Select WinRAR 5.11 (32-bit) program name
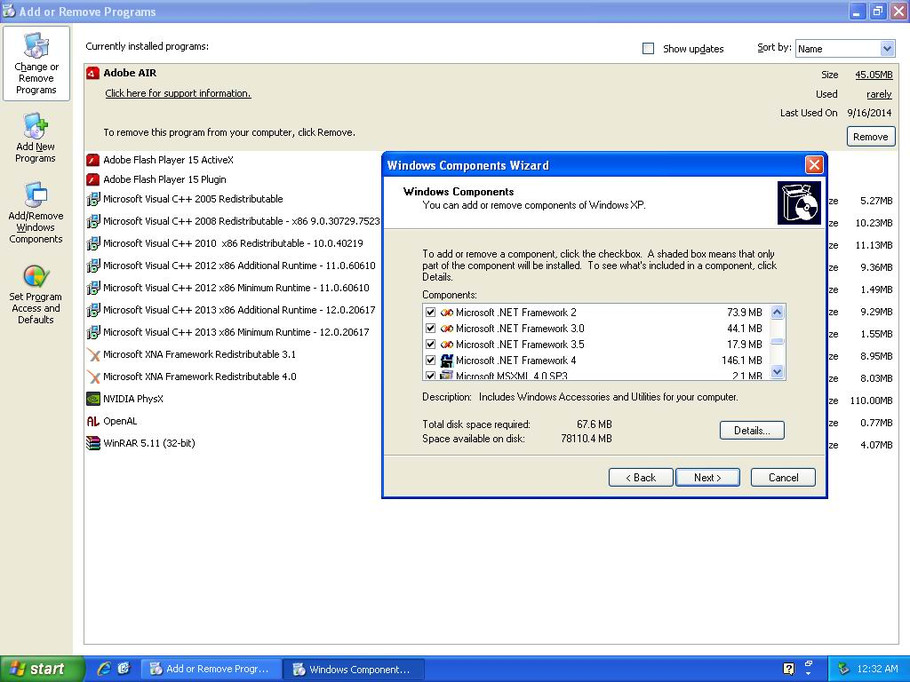Image resolution: width=910 pixels, height=682 pixels. tap(149, 443)
